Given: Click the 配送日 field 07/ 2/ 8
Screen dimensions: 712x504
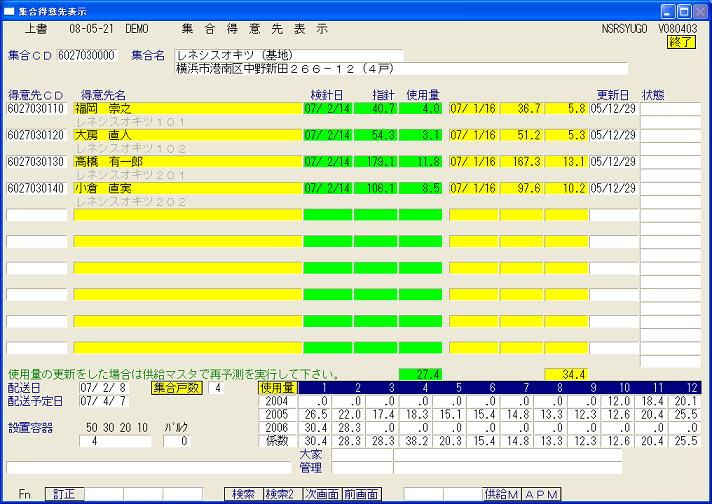Looking at the screenshot, I should [104, 388].
